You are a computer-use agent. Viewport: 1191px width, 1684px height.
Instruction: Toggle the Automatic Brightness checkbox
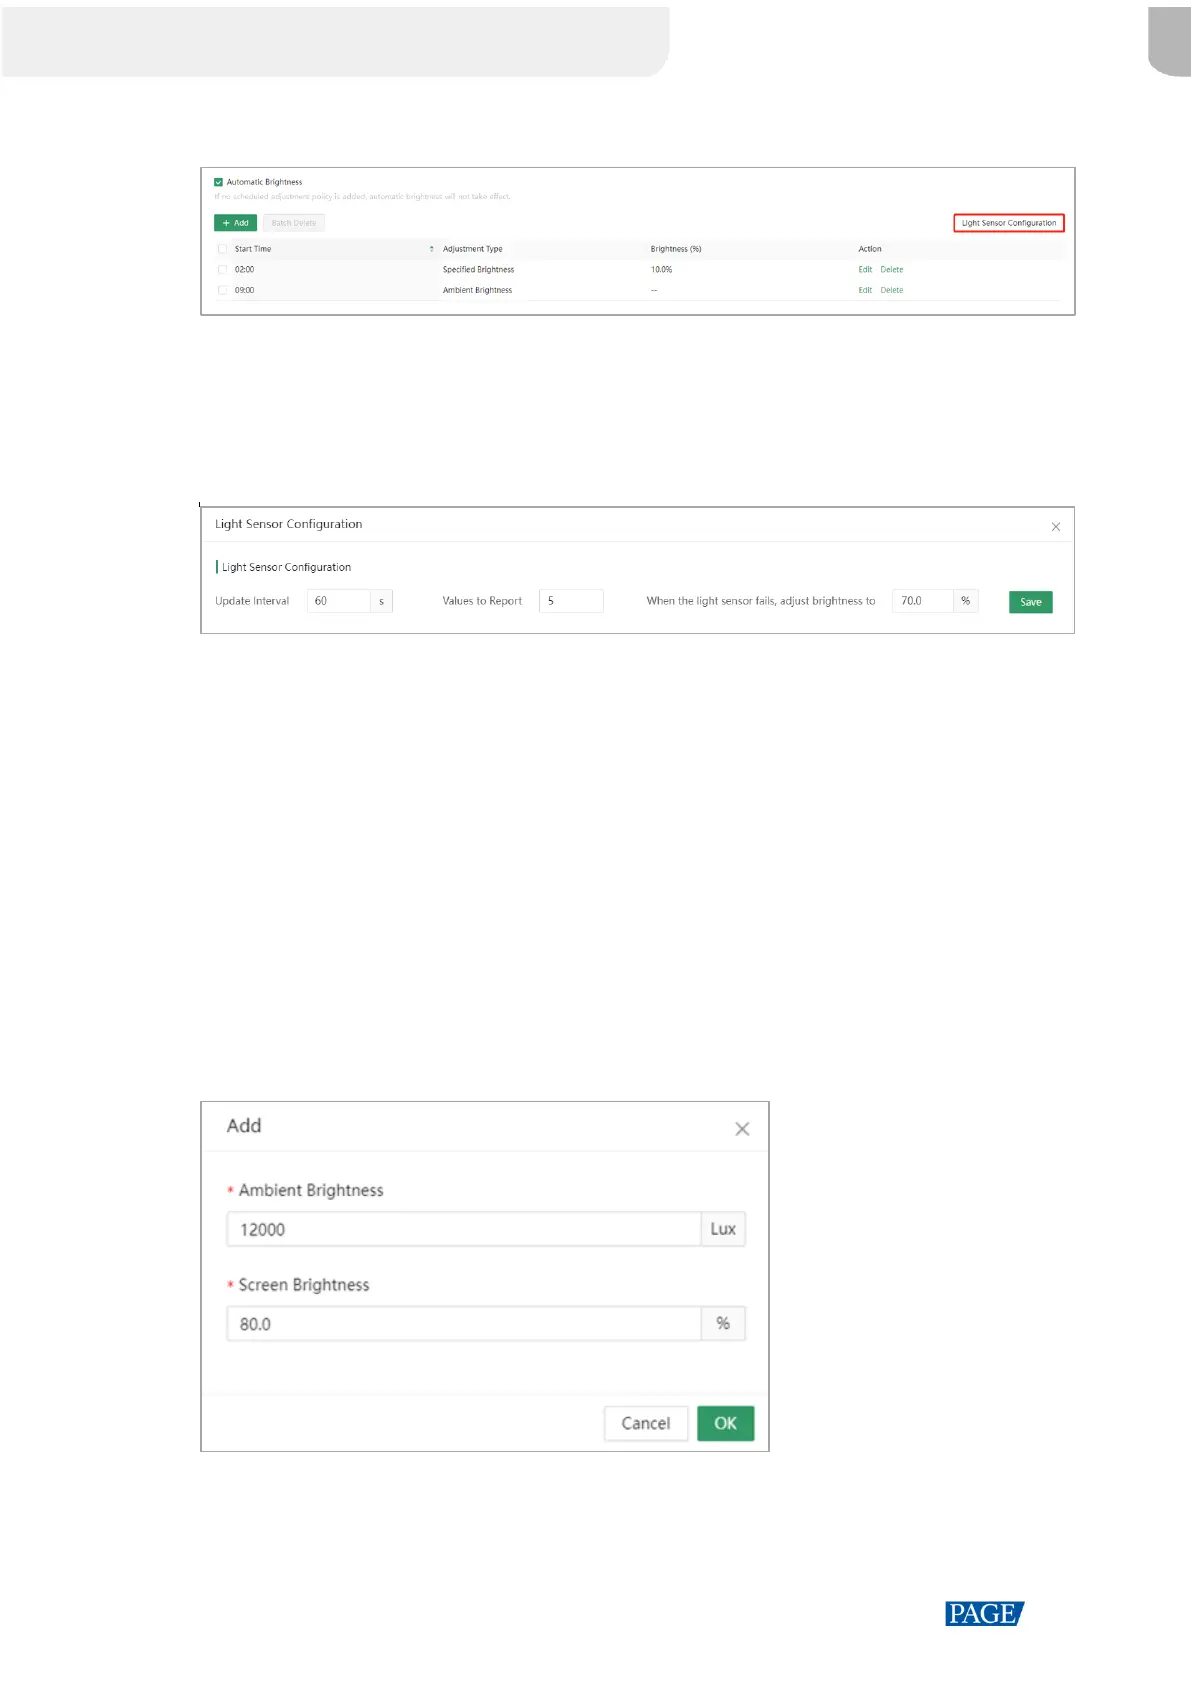pos(219,182)
